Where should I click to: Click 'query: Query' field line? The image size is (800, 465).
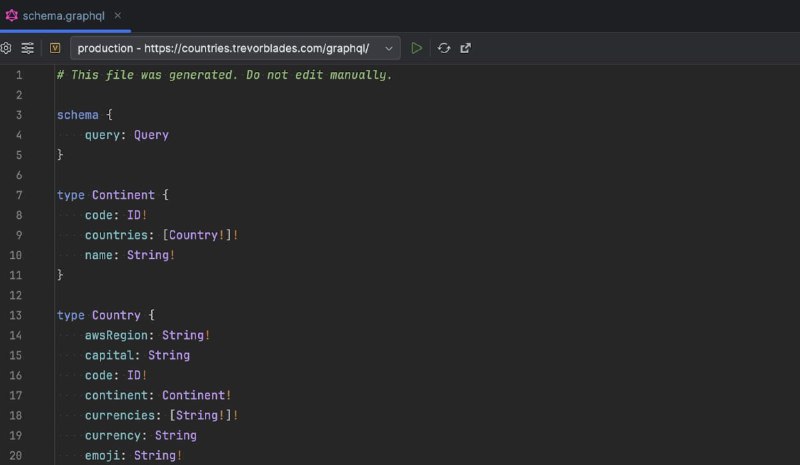(x=127, y=135)
